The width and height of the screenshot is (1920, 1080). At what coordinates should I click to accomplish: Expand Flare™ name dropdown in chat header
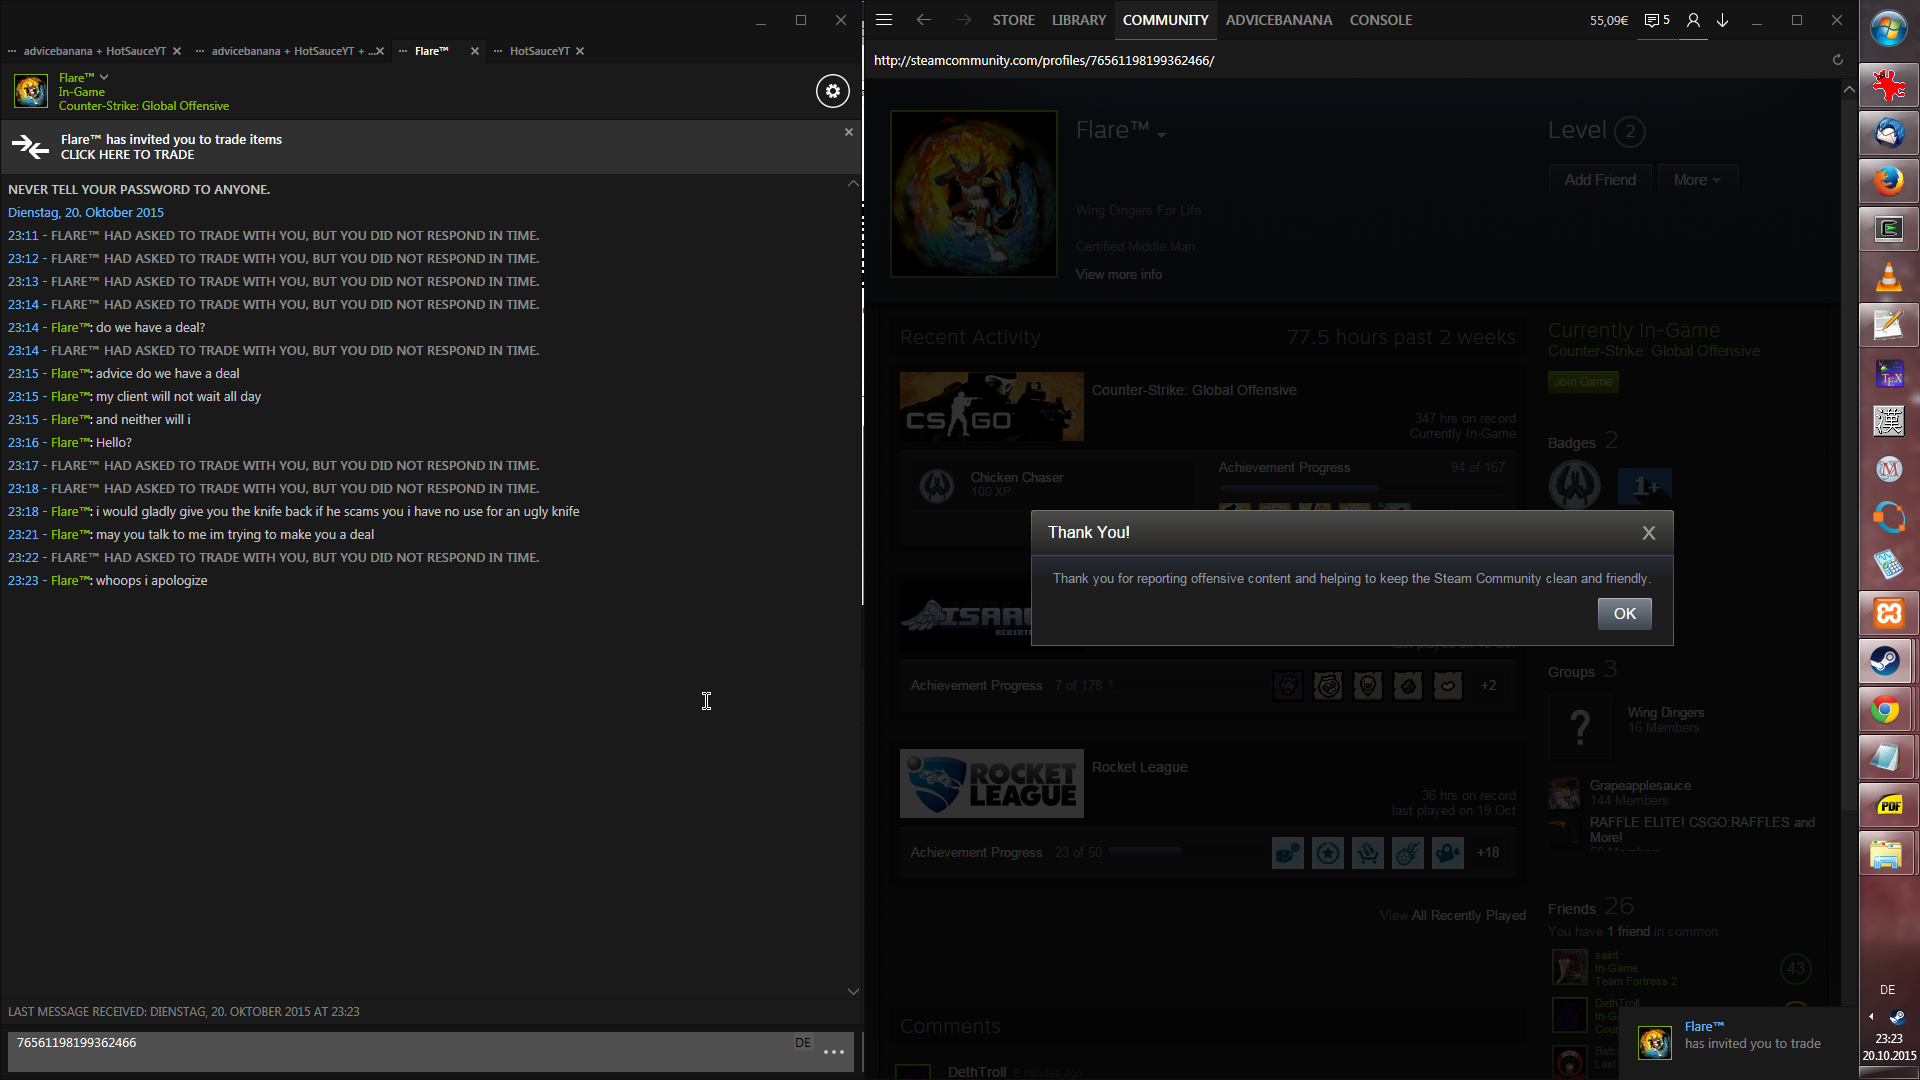click(104, 77)
